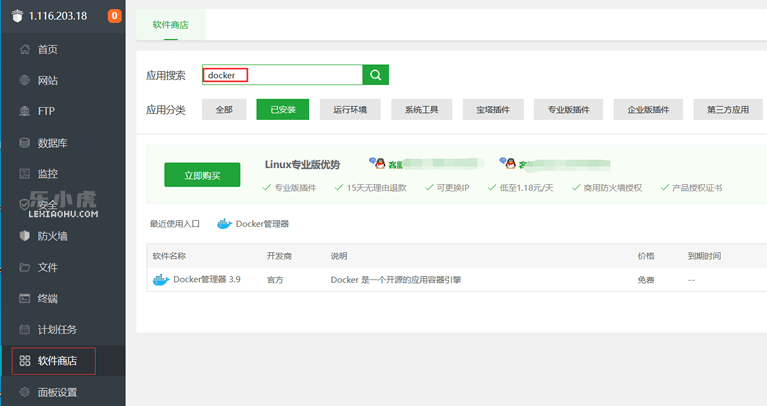
Task: Click the Docker whale icon in table row
Action: [x=161, y=280]
